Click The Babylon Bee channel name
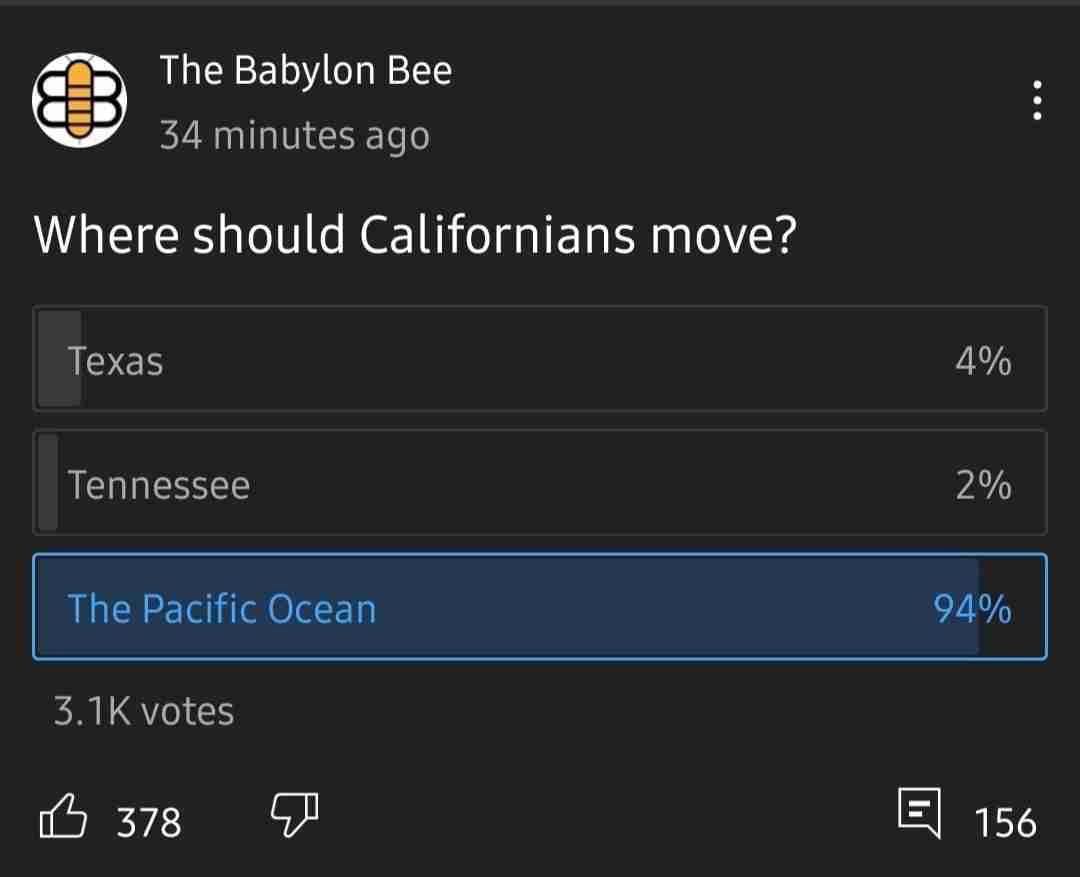Image resolution: width=1080 pixels, height=877 pixels. 306,70
